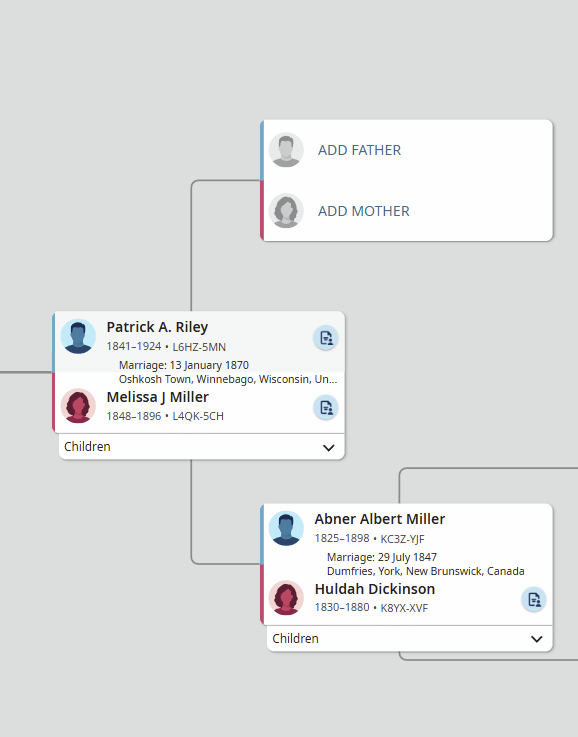578x737 pixels.
Task: Open record hints icon for Patrick A. Riley
Action: [x=326, y=338]
